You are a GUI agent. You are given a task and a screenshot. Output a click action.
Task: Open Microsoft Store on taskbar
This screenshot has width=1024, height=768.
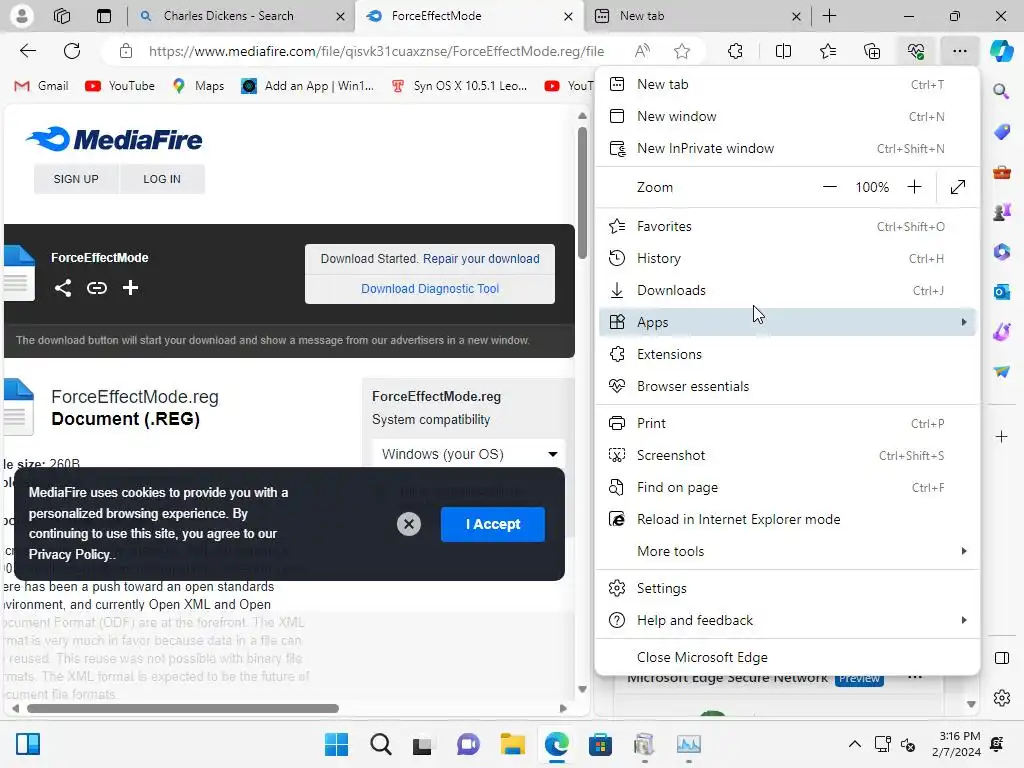click(600, 744)
